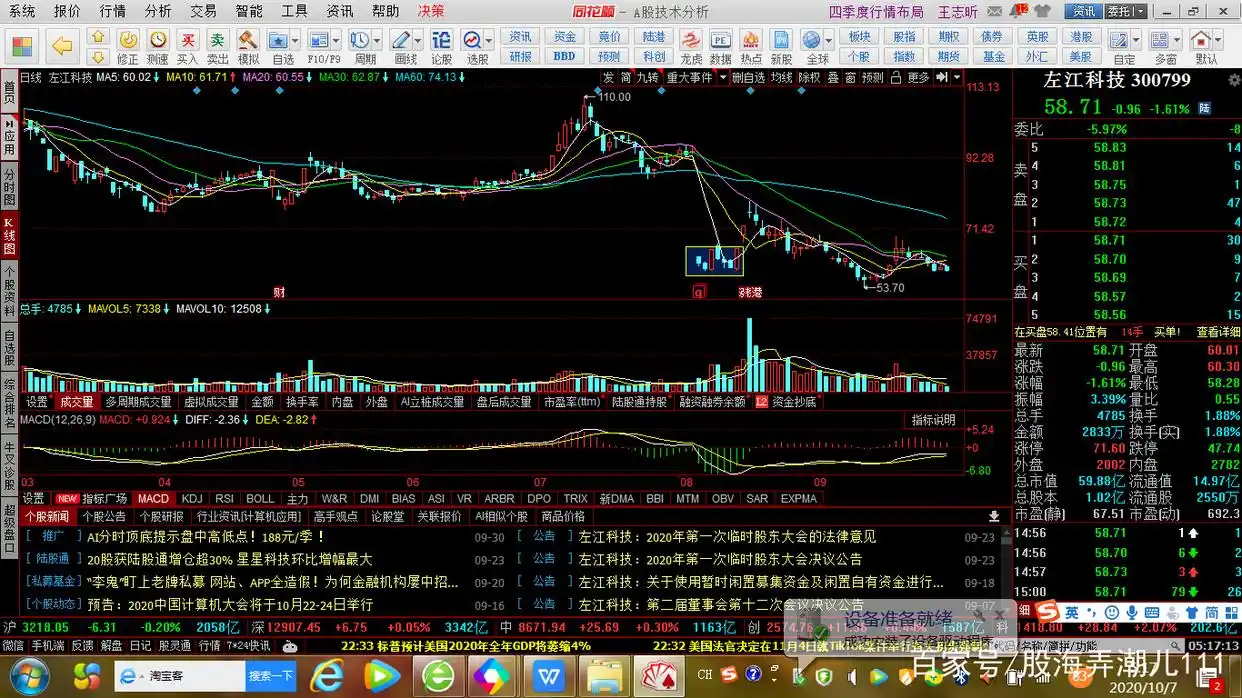Open the 全球 global markets icon
The width and height of the screenshot is (1242, 698).
click(x=813, y=40)
